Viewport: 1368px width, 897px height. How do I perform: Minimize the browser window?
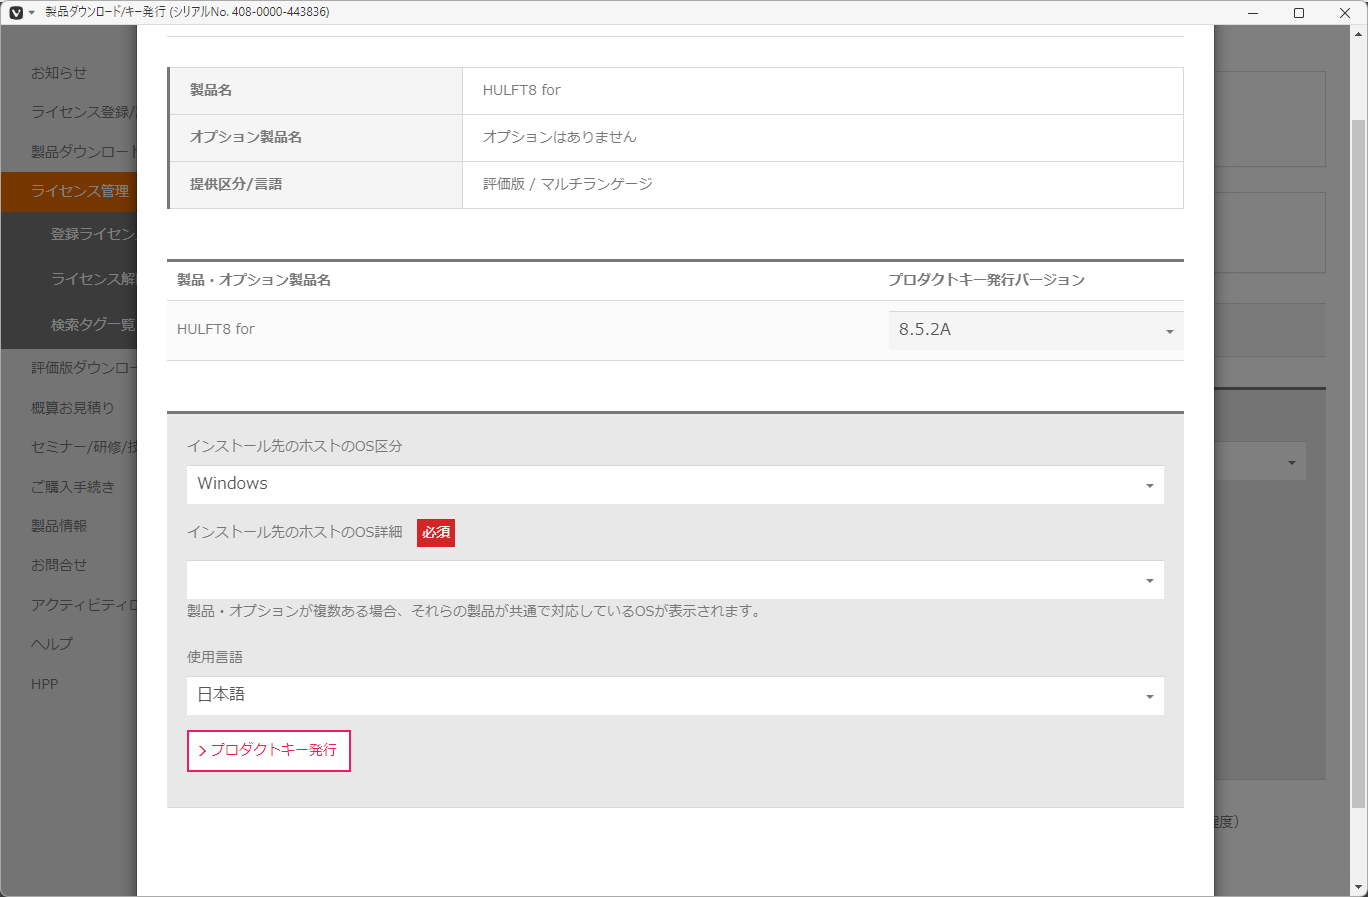click(1253, 12)
